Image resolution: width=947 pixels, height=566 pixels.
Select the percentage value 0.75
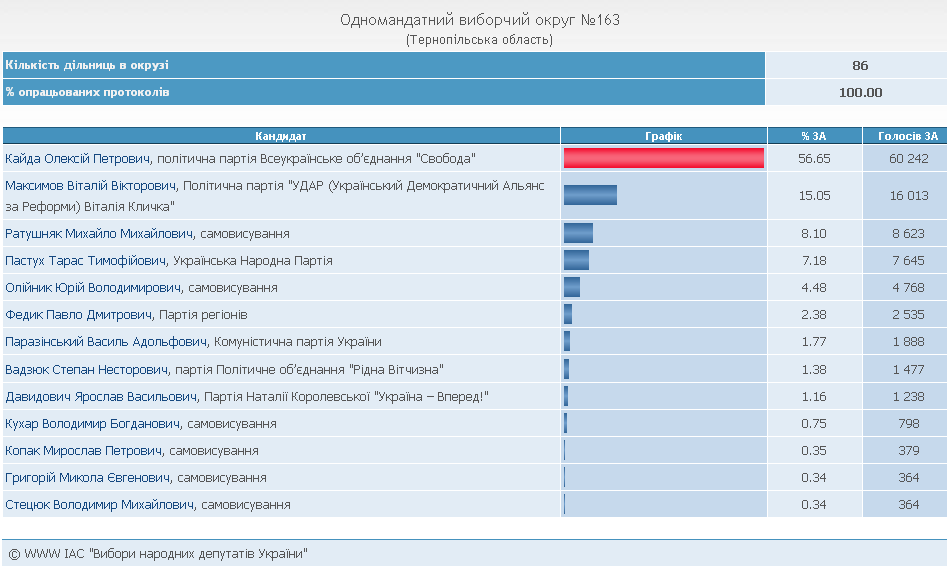coord(814,424)
